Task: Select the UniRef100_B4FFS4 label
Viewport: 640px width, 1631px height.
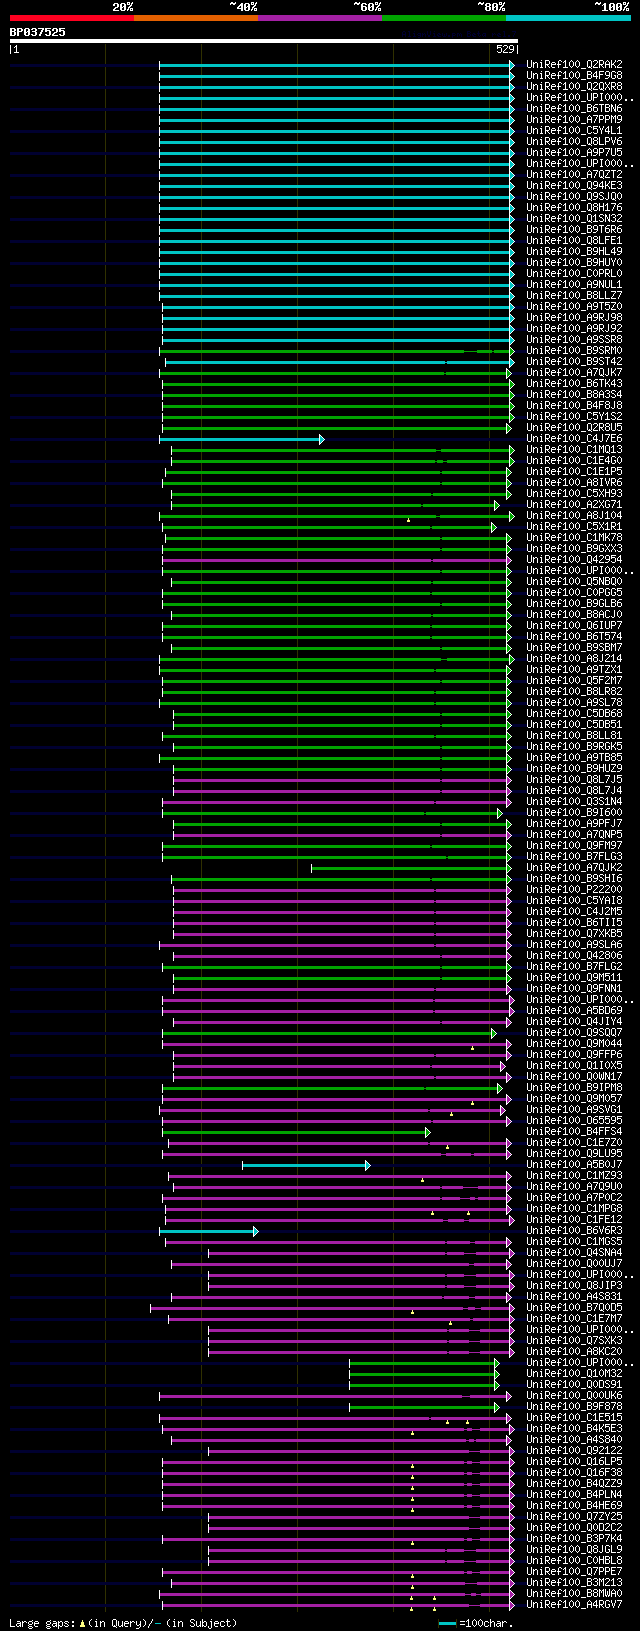Action: coord(574,1132)
